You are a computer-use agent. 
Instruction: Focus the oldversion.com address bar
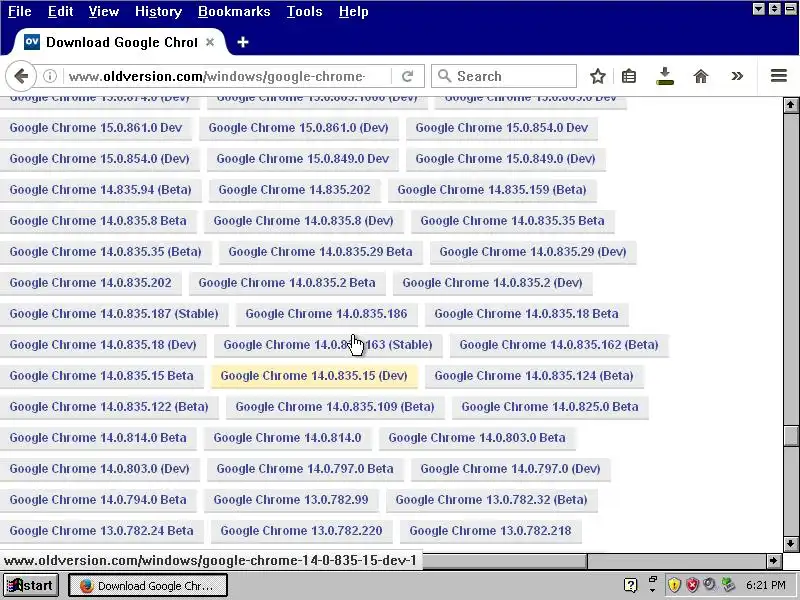click(224, 76)
